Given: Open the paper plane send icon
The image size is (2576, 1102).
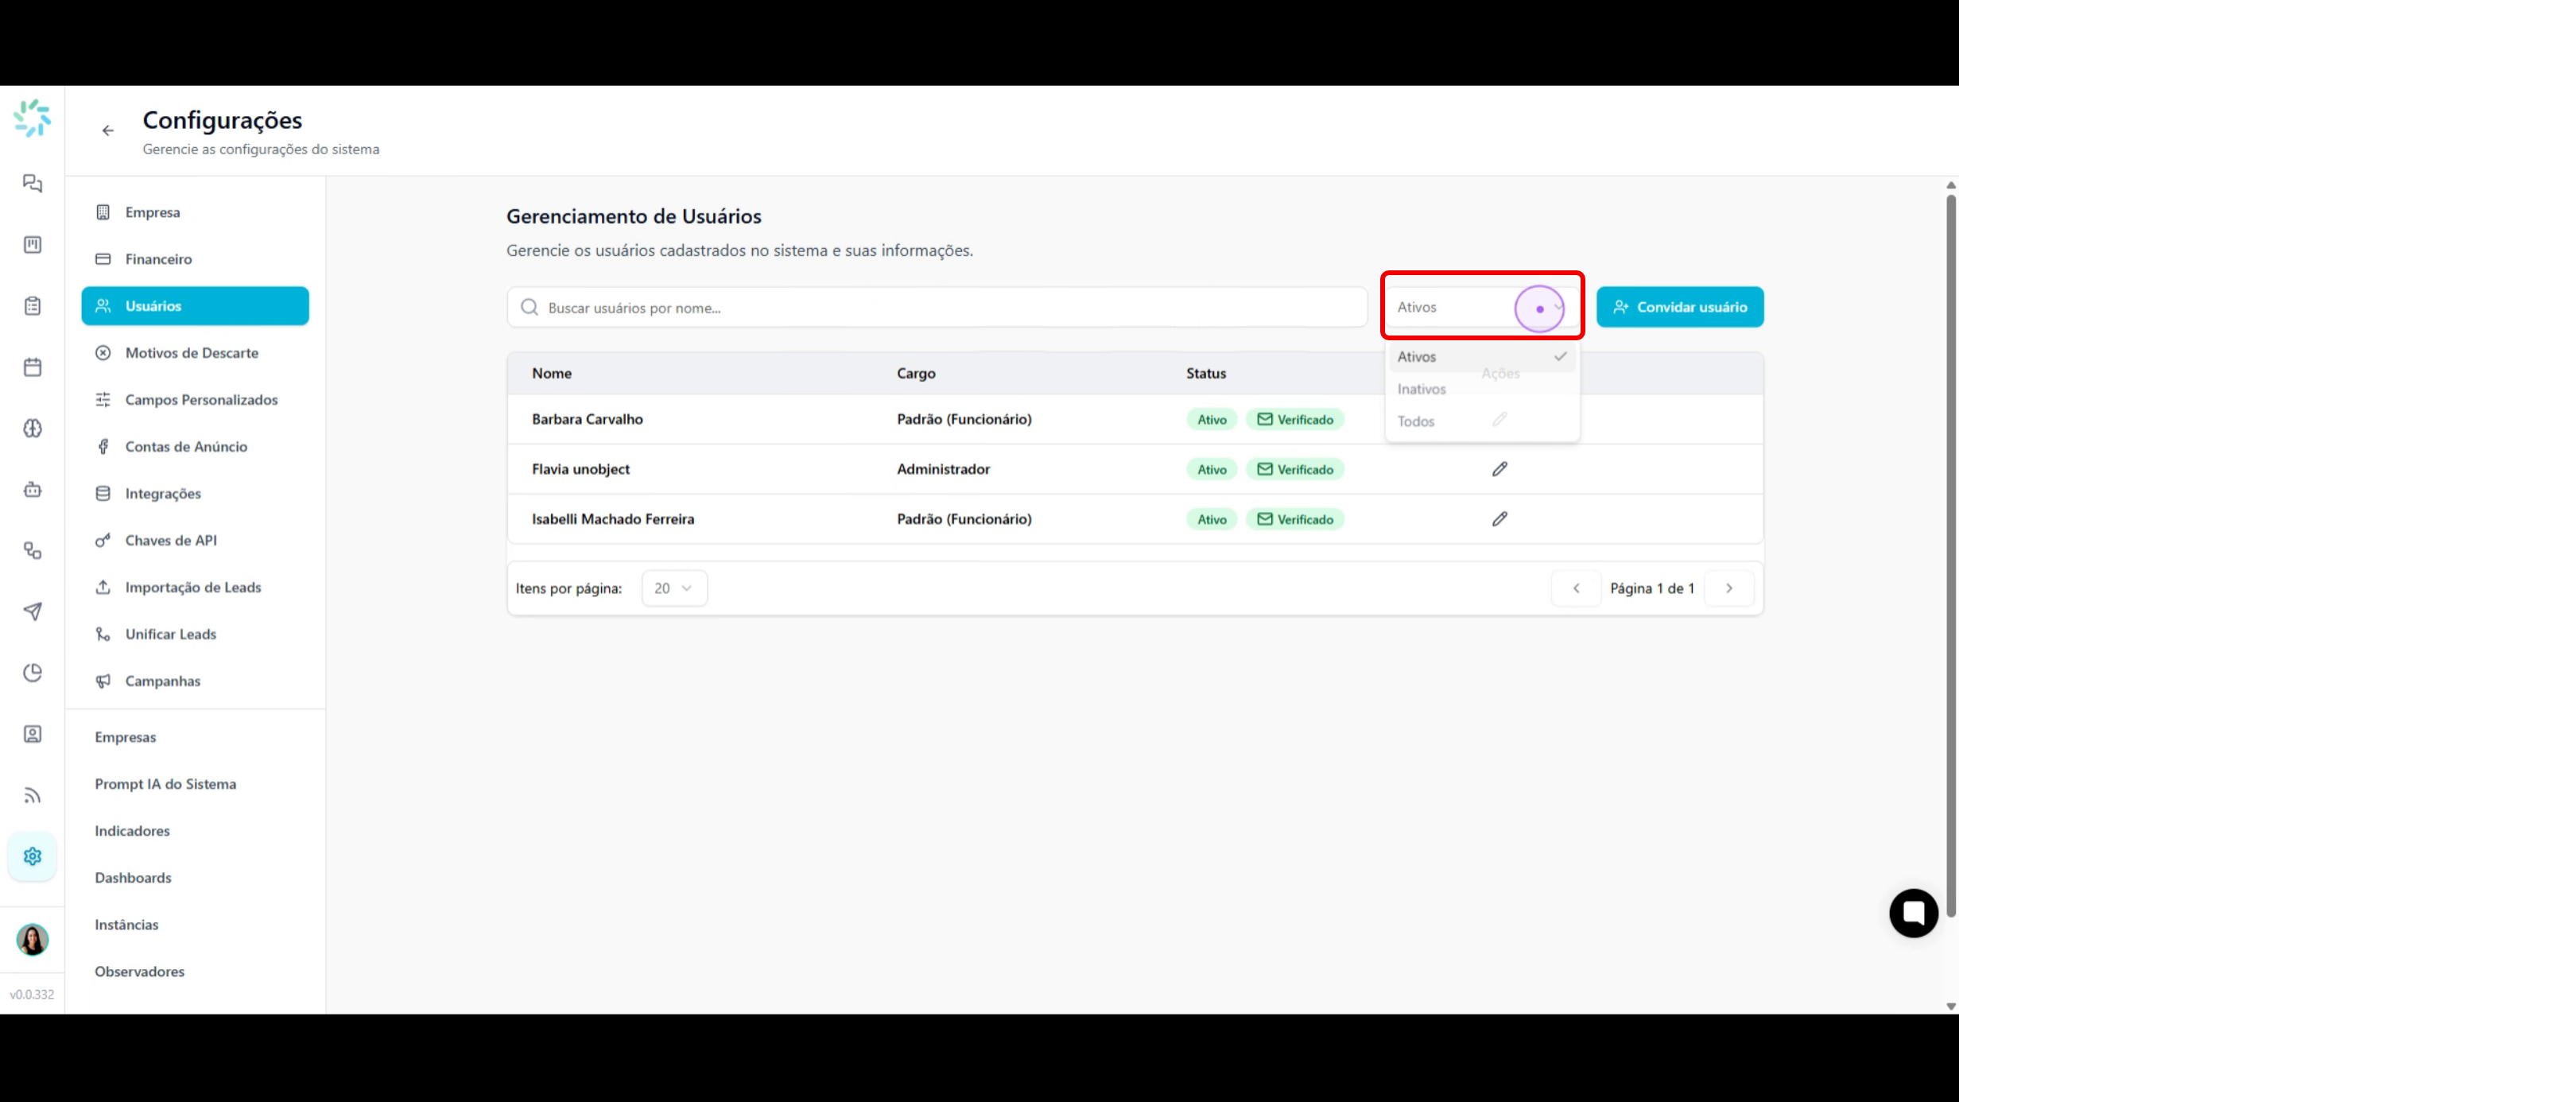Looking at the screenshot, I should 32,612.
